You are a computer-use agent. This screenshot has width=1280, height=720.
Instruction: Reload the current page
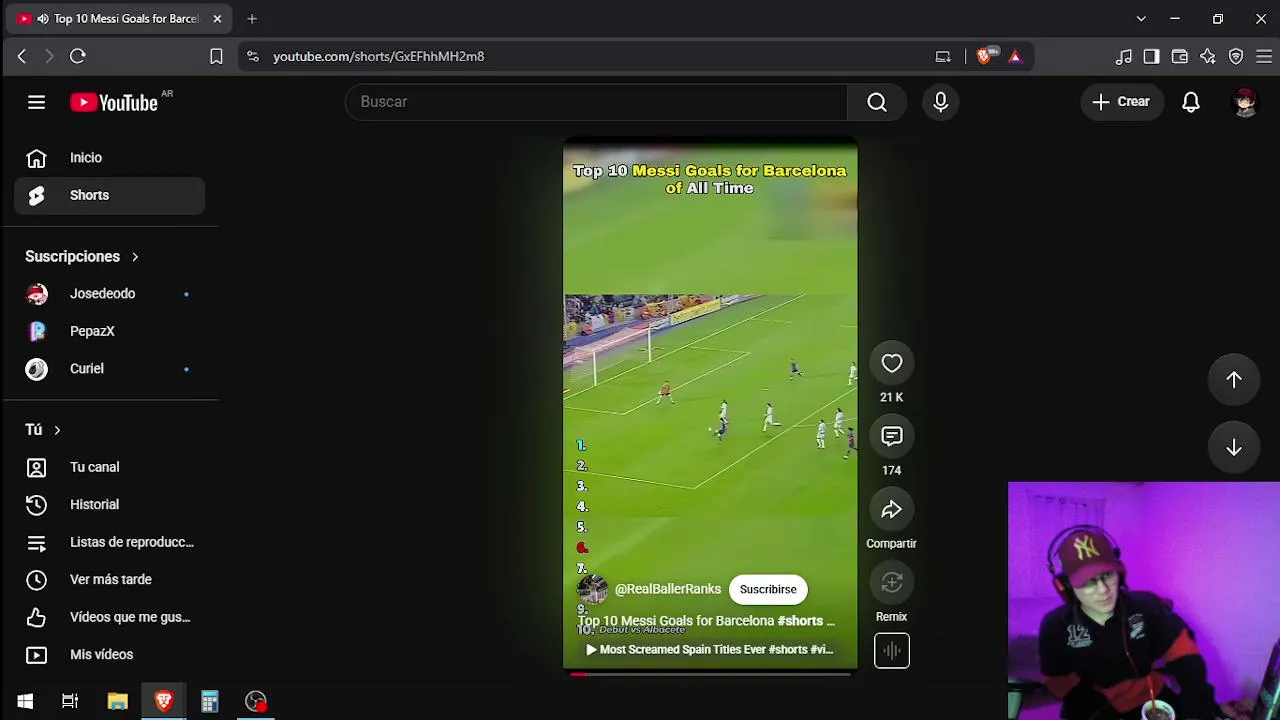point(77,56)
